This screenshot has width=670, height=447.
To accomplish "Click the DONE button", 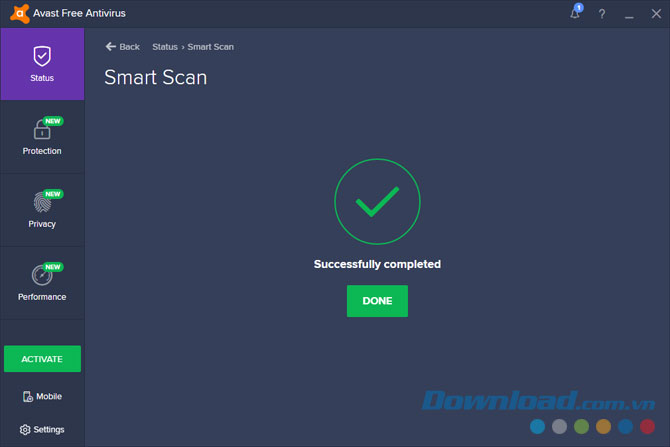I will click(377, 301).
